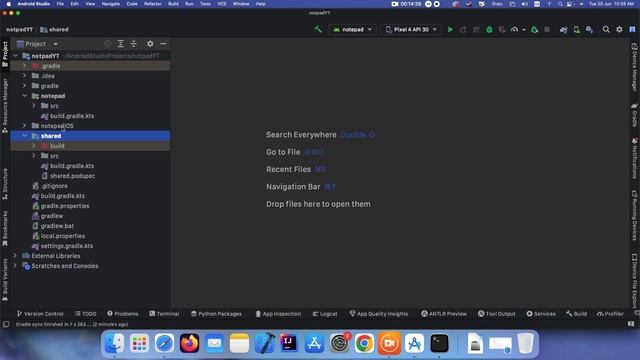This screenshot has height=360, width=640.
Task: Collapse the notpadYT root project node
Action: 16,56
